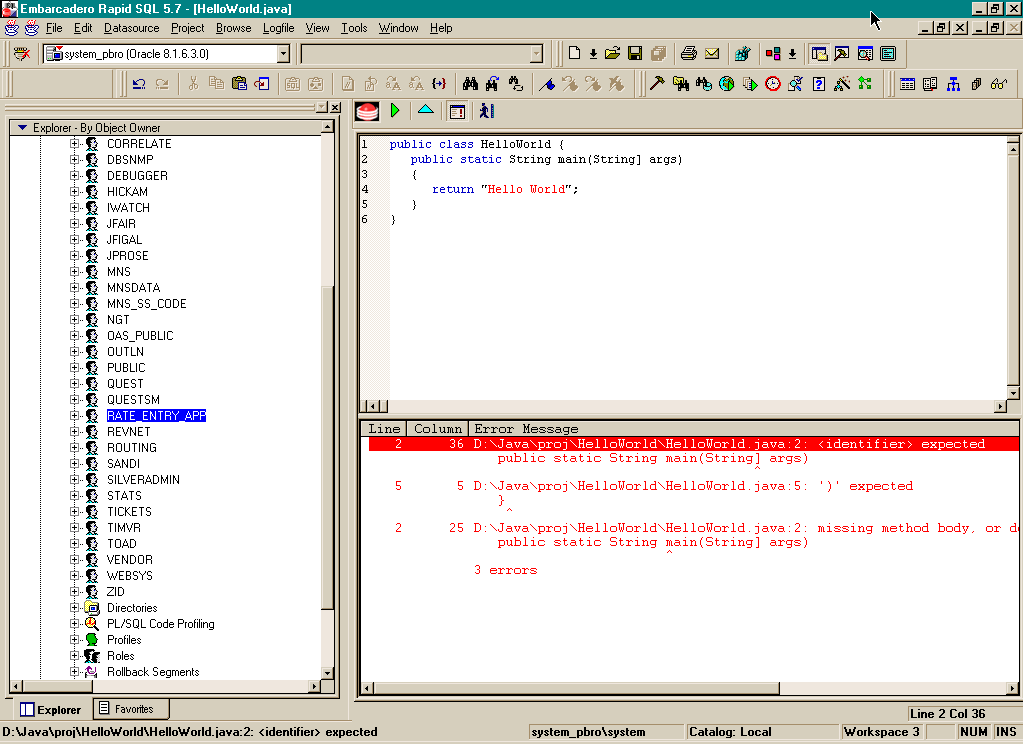Image resolution: width=1023 pixels, height=744 pixels.
Task: Select the missing method body error row
Action: point(693,528)
